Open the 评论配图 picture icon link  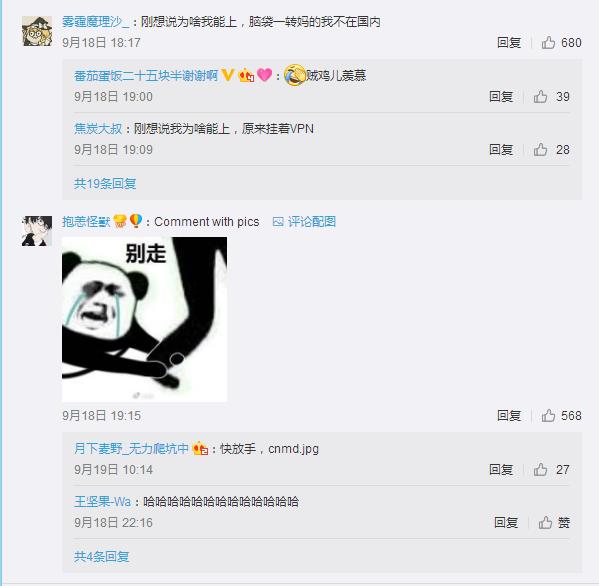click(x=304, y=222)
